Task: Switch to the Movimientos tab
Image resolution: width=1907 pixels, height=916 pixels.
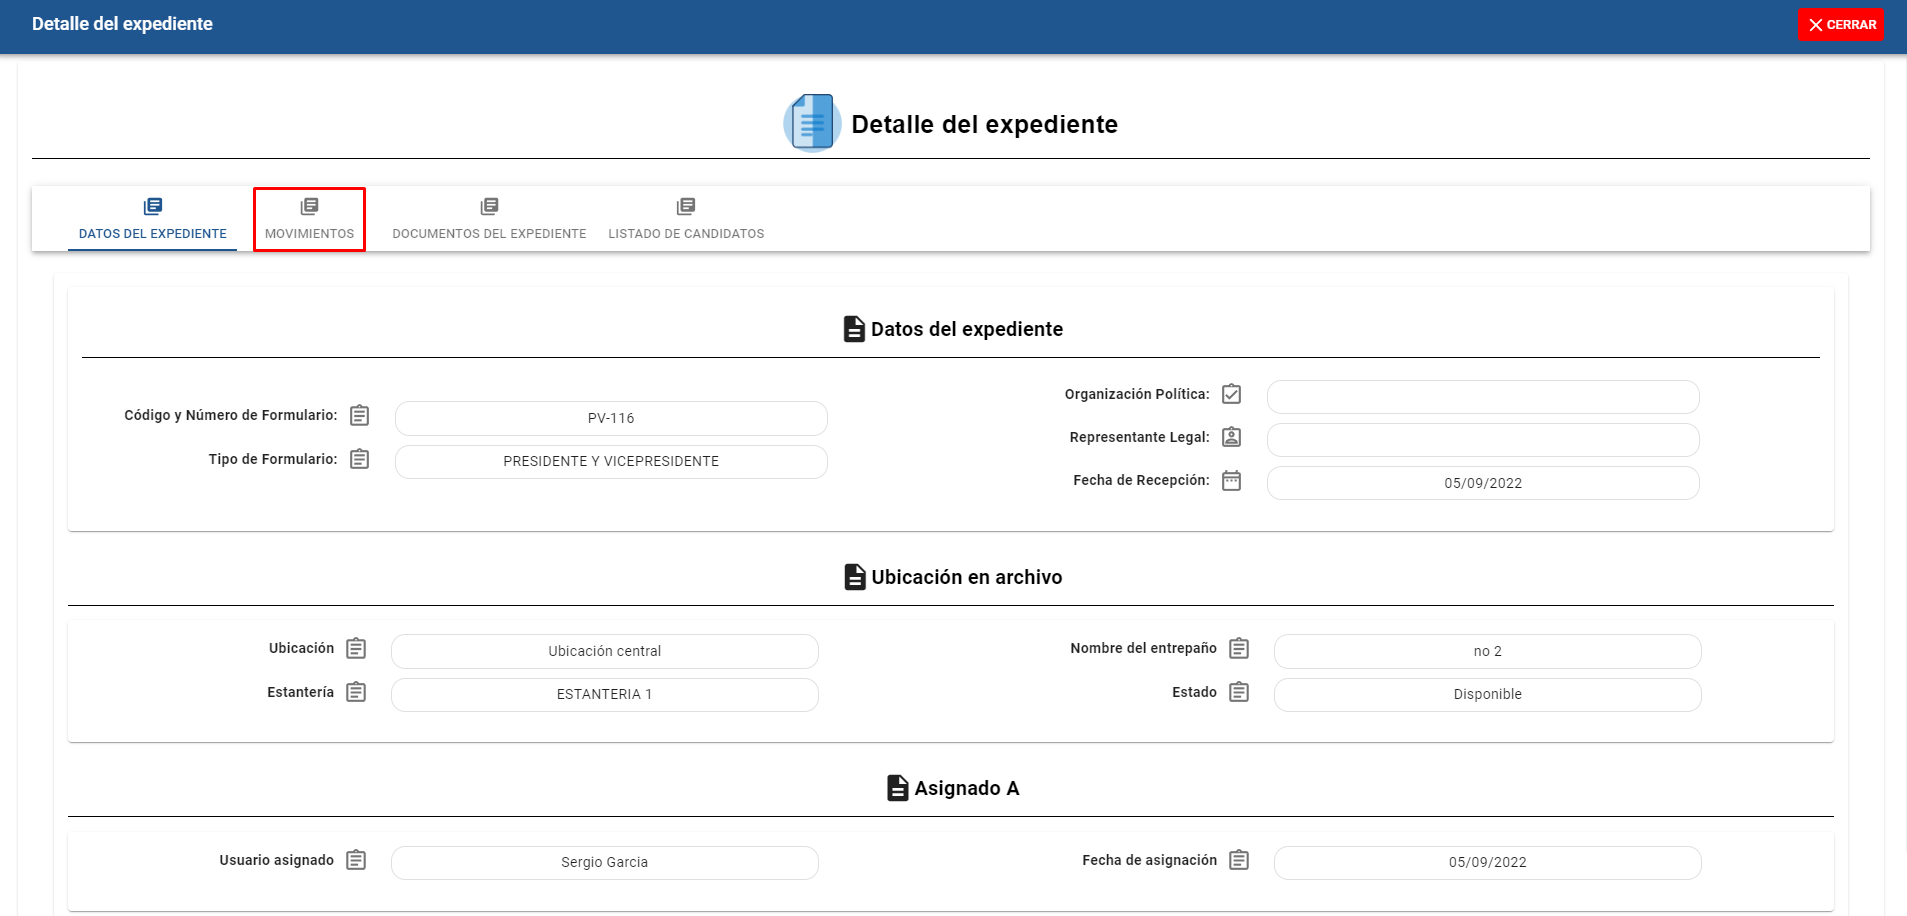Action: [309, 219]
